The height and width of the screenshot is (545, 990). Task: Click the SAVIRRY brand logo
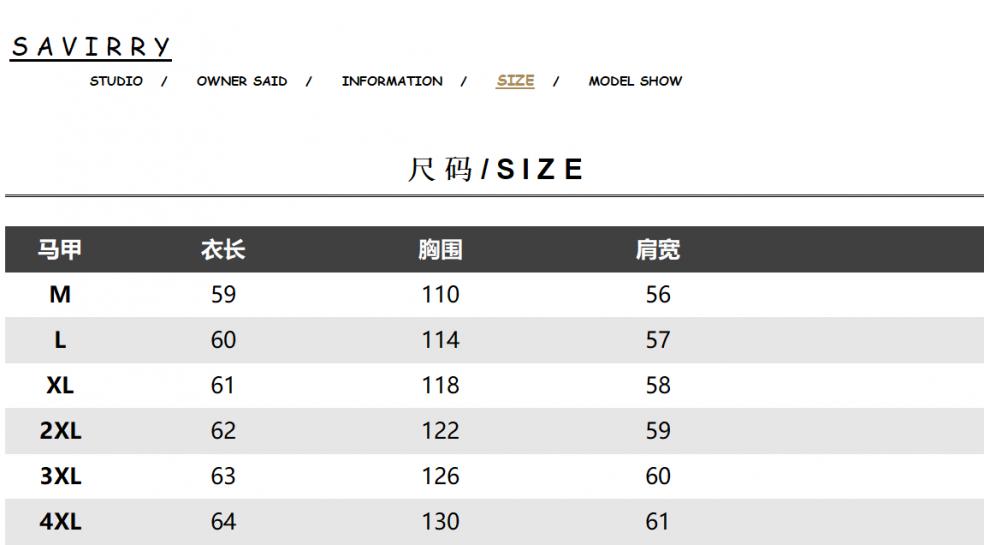[x=91, y=47]
